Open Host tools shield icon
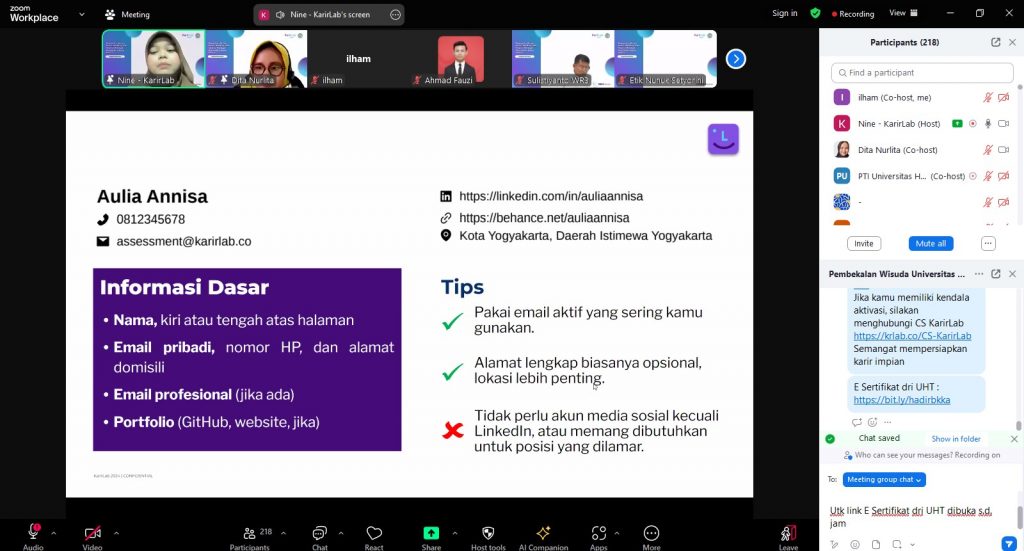The width and height of the screenshot is (1024, 551). click(x=488, y=534)
